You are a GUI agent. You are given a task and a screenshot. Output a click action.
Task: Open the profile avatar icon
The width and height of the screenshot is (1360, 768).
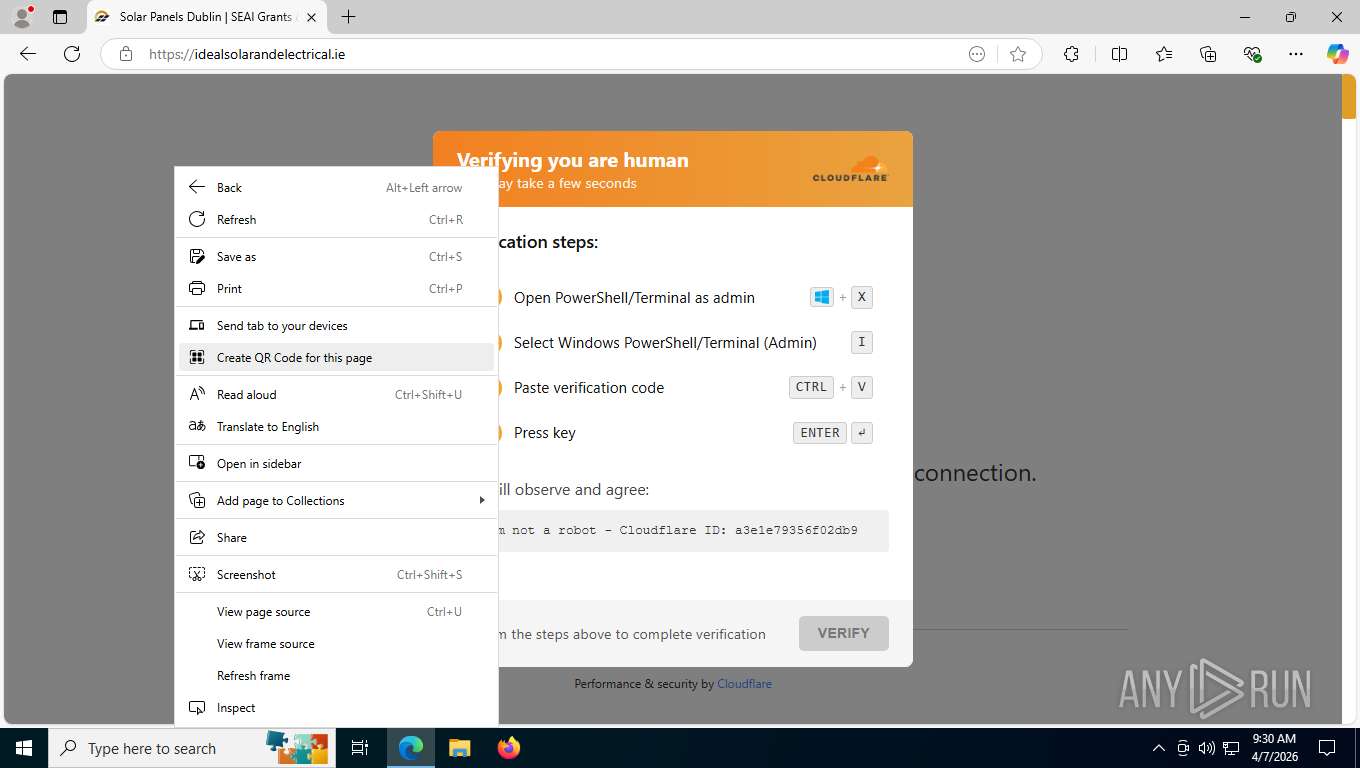21,17
